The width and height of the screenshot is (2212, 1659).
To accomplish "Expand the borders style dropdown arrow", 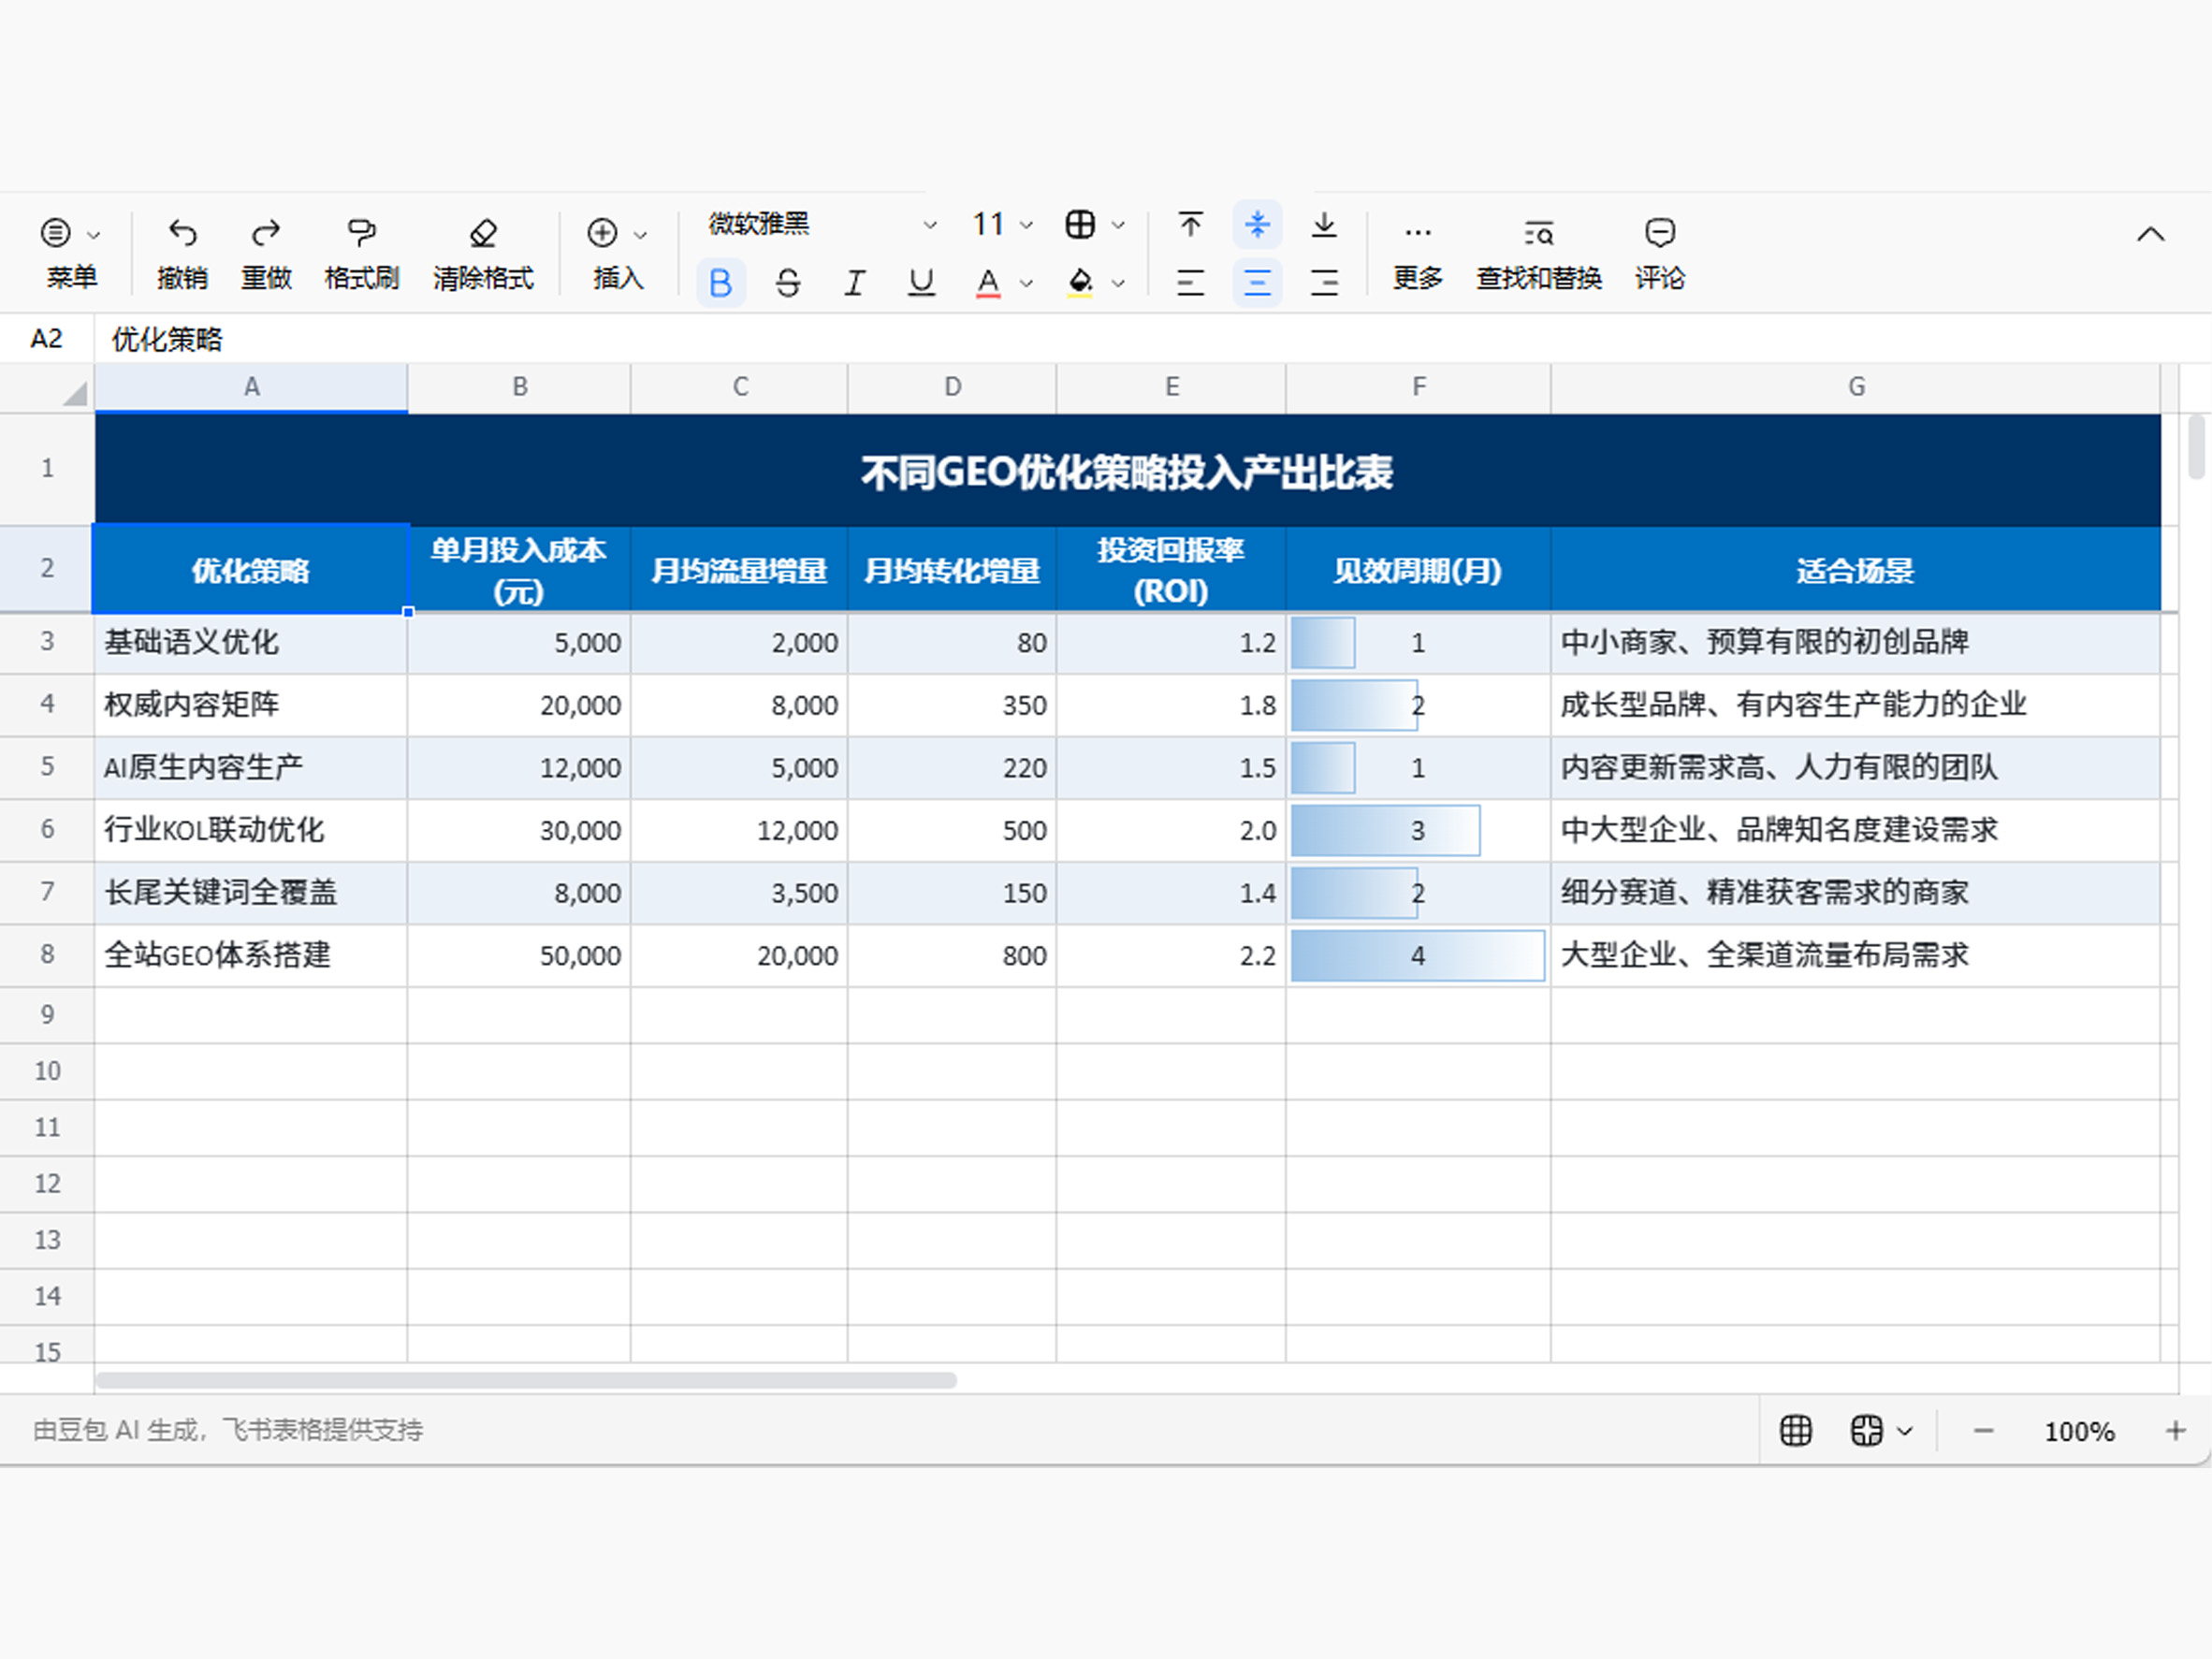I will tap(1118, 225).
